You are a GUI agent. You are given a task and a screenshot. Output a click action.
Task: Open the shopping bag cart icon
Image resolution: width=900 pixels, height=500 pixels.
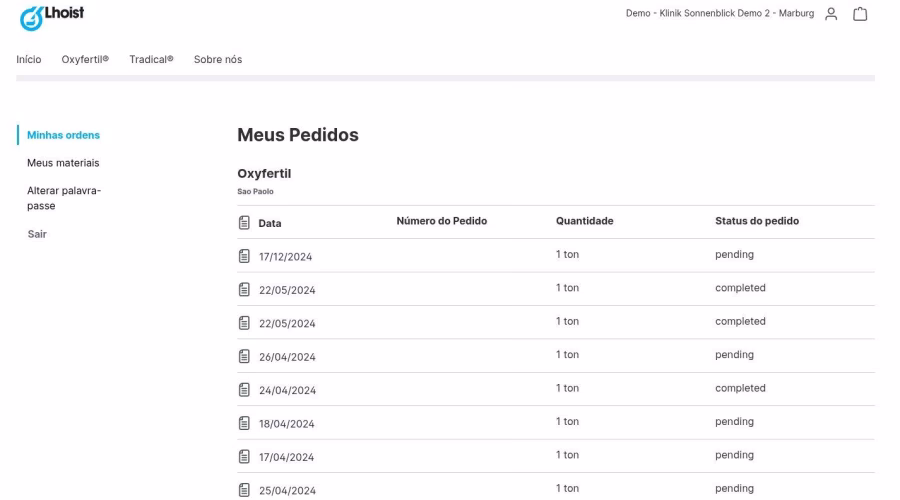pyautogui.click(x=859, y=14)
